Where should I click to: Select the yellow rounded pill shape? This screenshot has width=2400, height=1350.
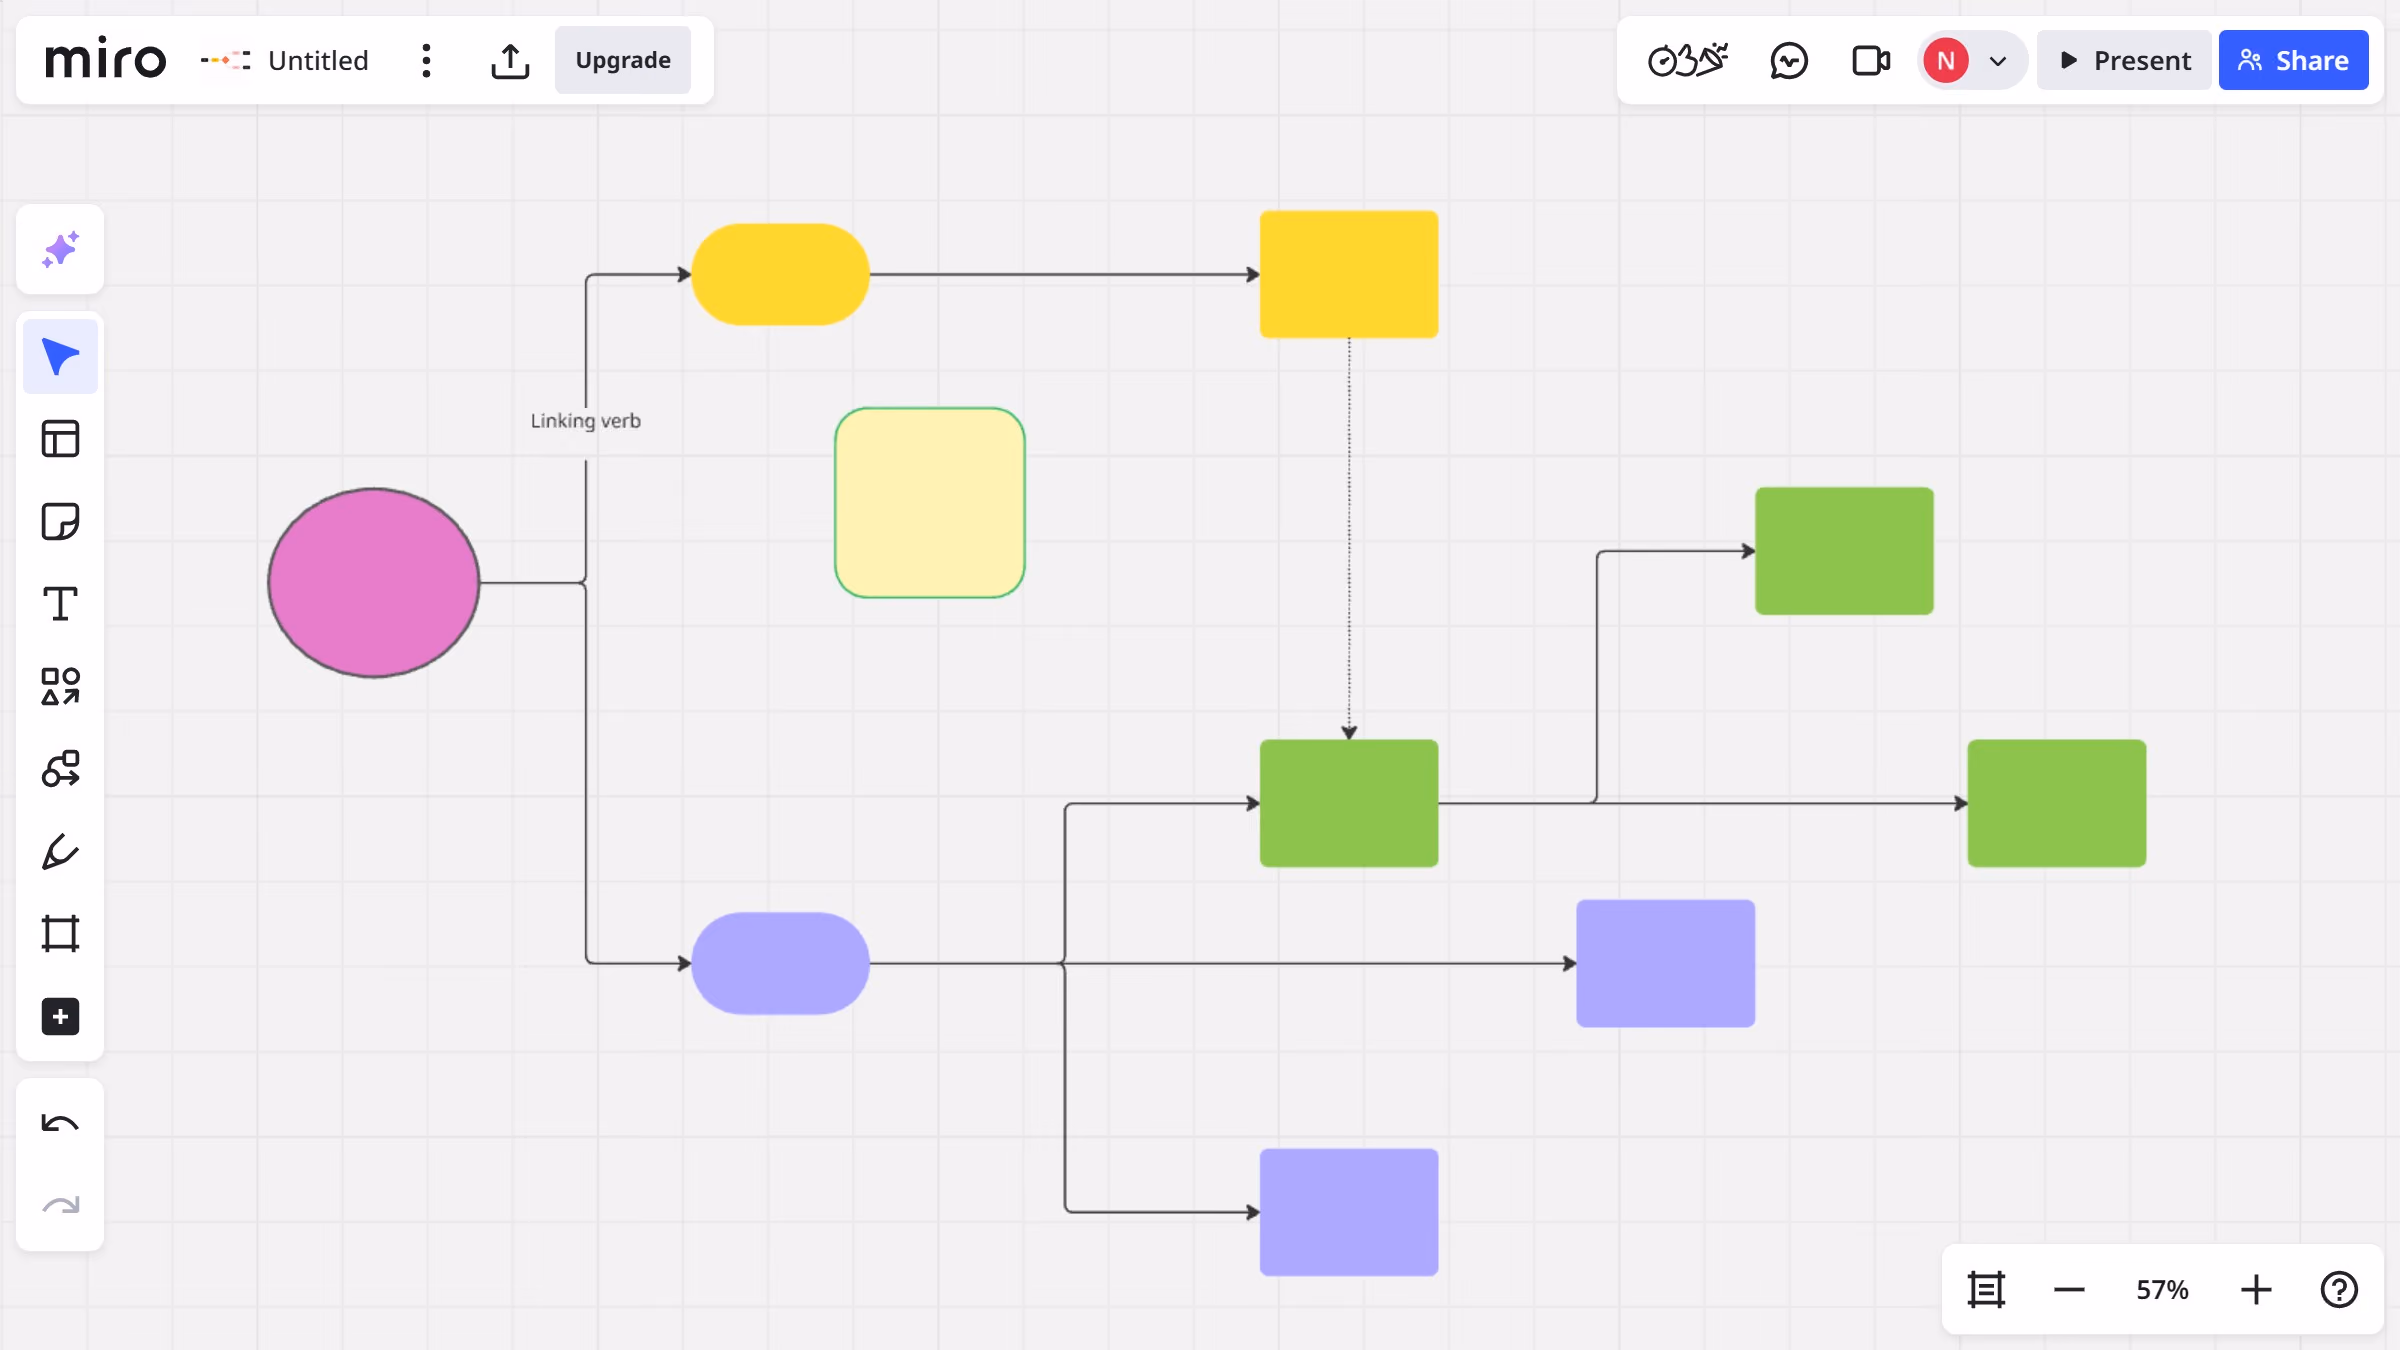pyautogui.click(x=780, y=274)
